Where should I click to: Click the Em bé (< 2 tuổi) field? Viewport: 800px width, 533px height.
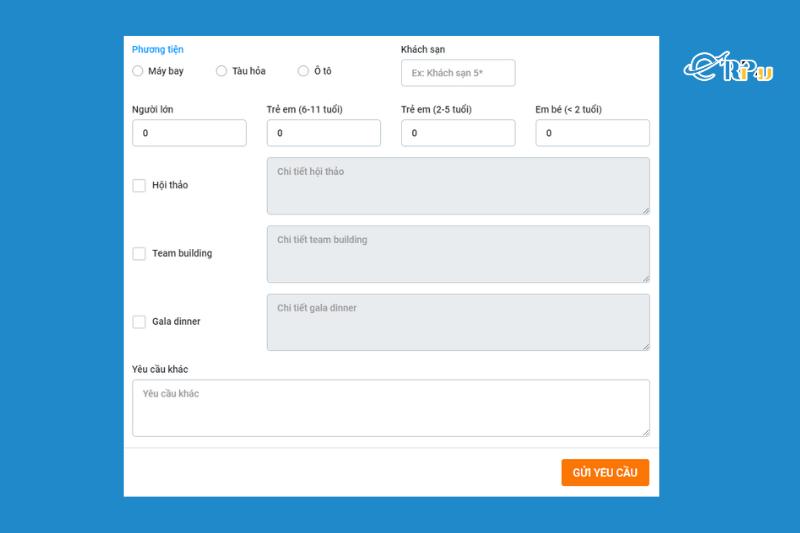point(592,133)
